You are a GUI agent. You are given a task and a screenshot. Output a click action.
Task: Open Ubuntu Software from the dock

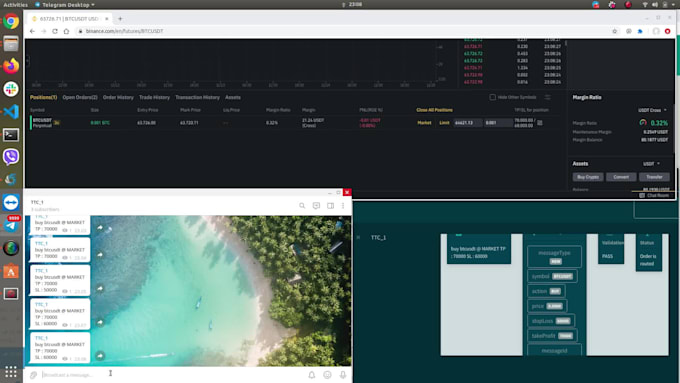pos(11,271)
